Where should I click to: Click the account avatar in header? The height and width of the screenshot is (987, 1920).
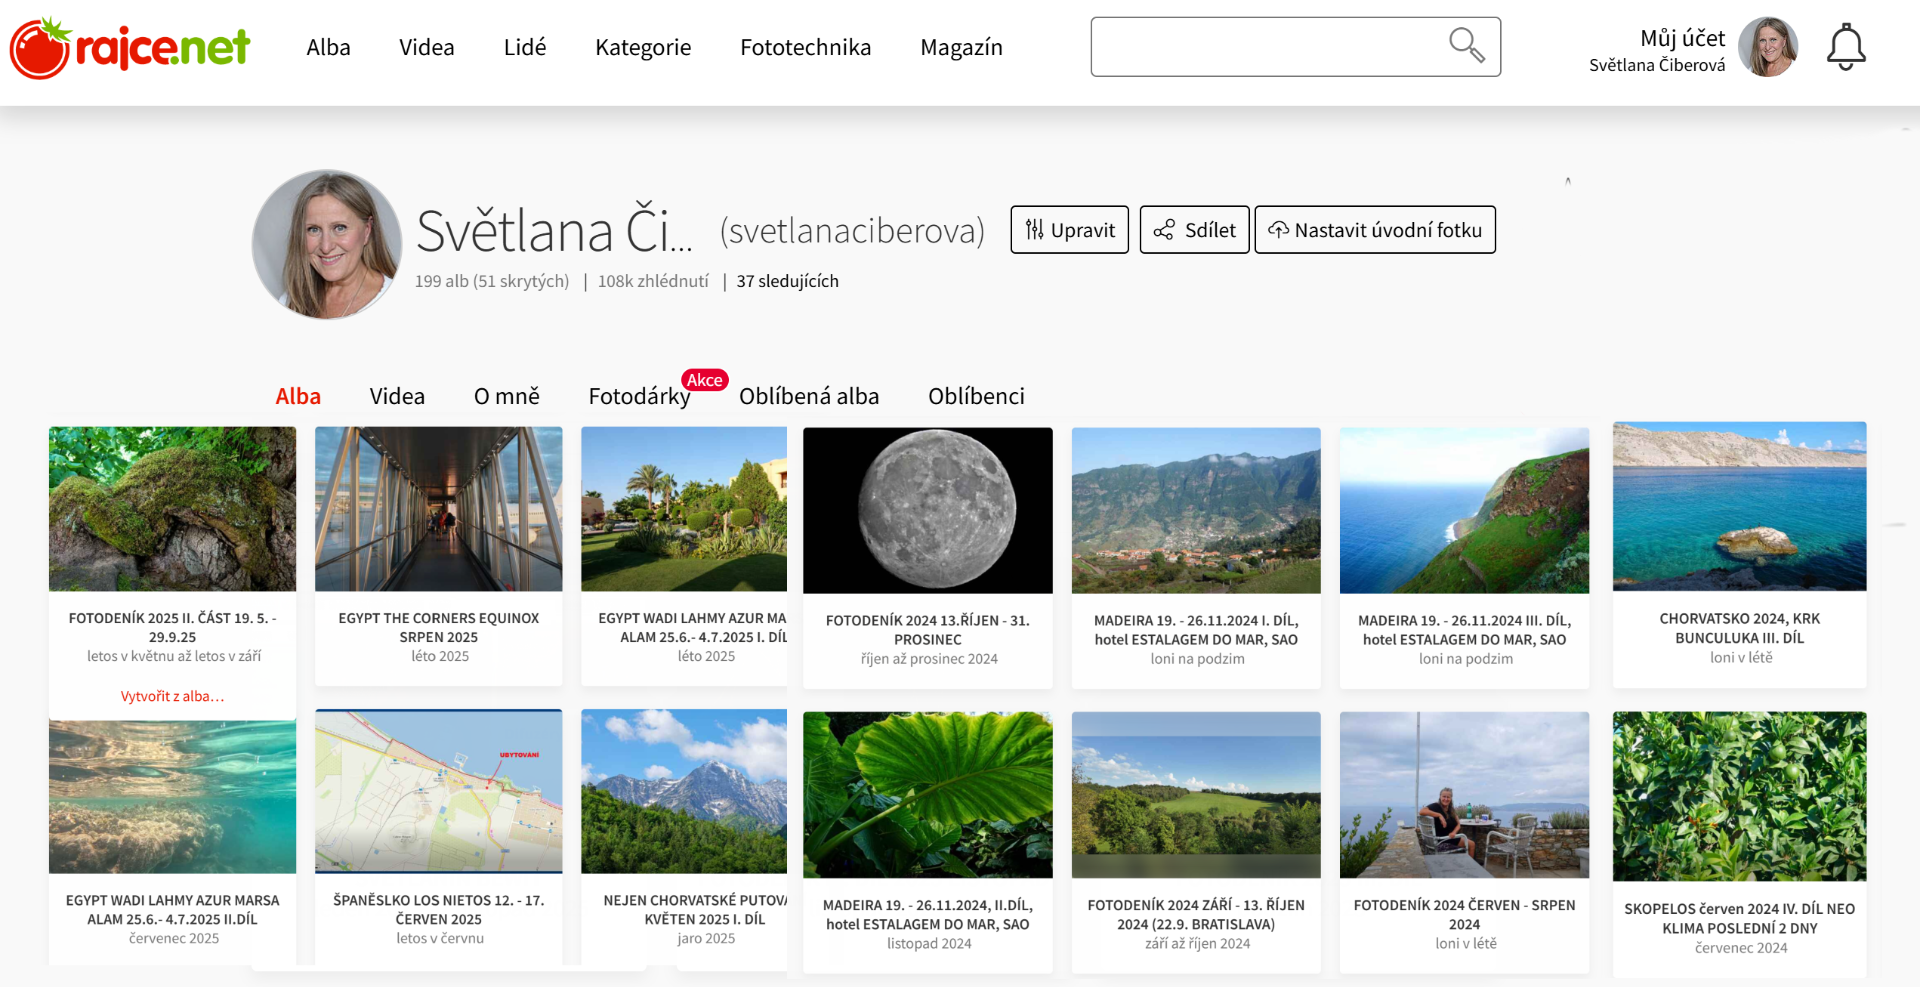point(1767,47)
